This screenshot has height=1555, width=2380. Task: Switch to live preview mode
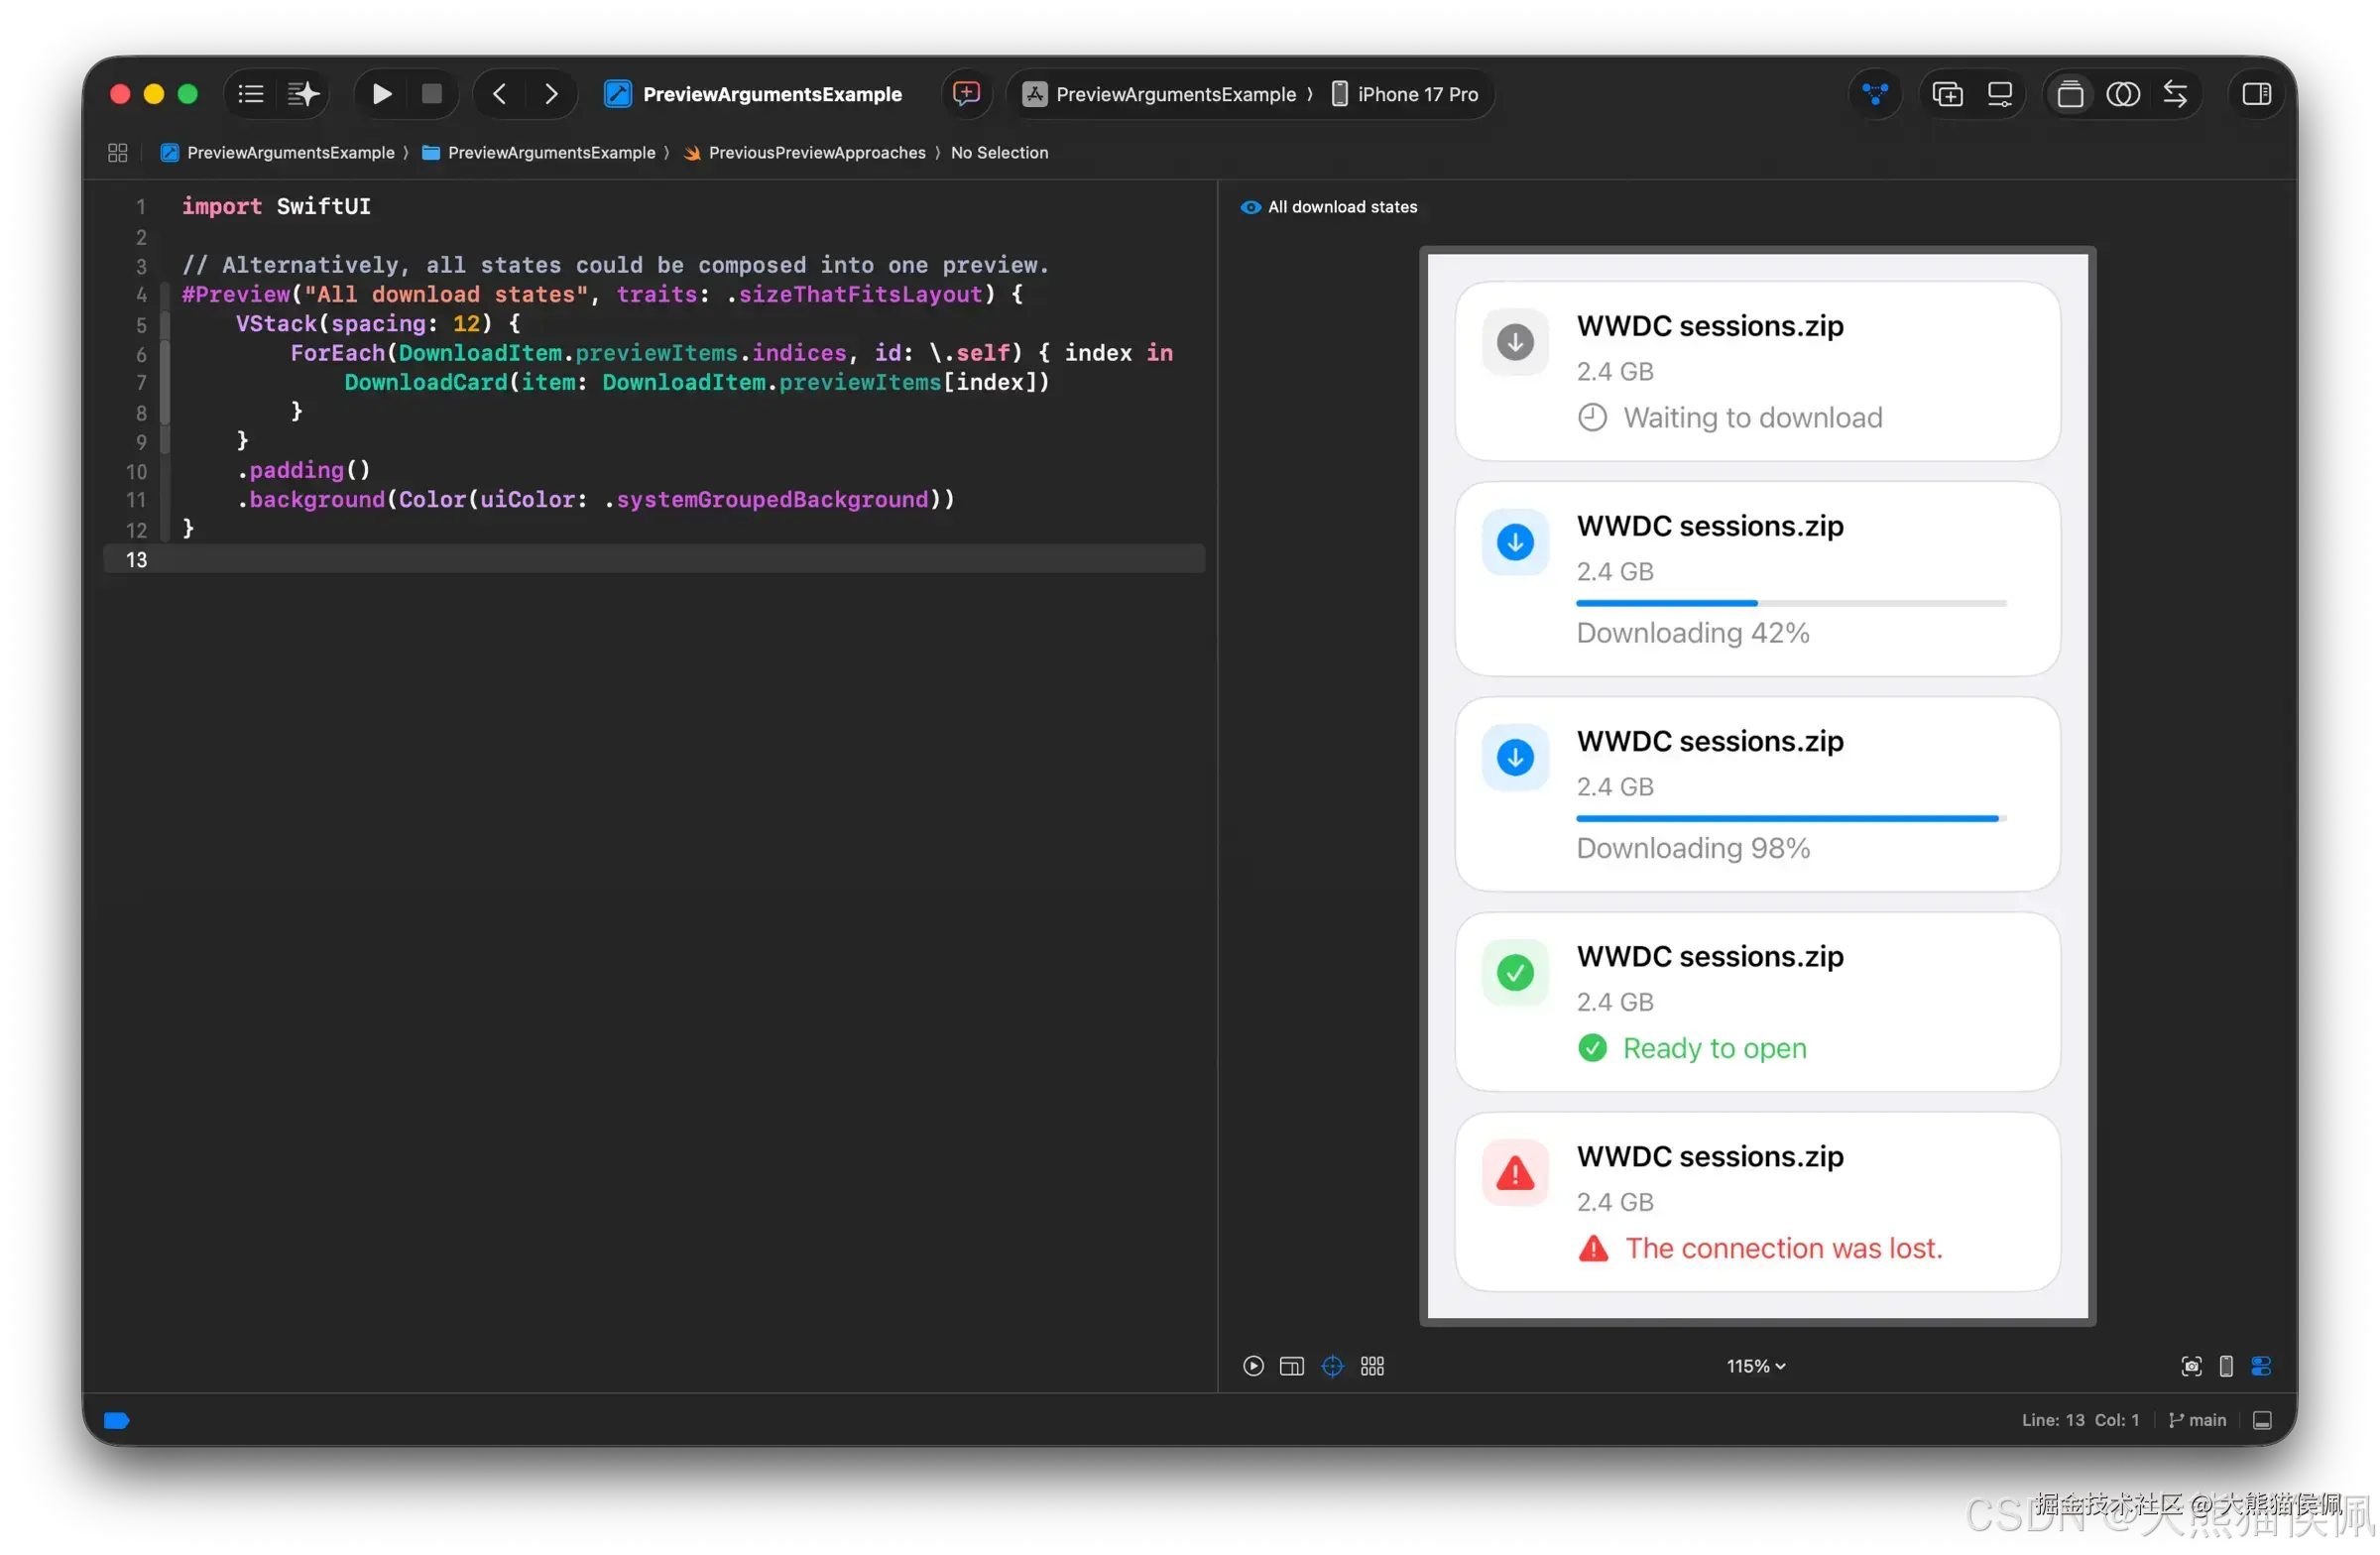pyautogui.click(x=1253, y=1366)
